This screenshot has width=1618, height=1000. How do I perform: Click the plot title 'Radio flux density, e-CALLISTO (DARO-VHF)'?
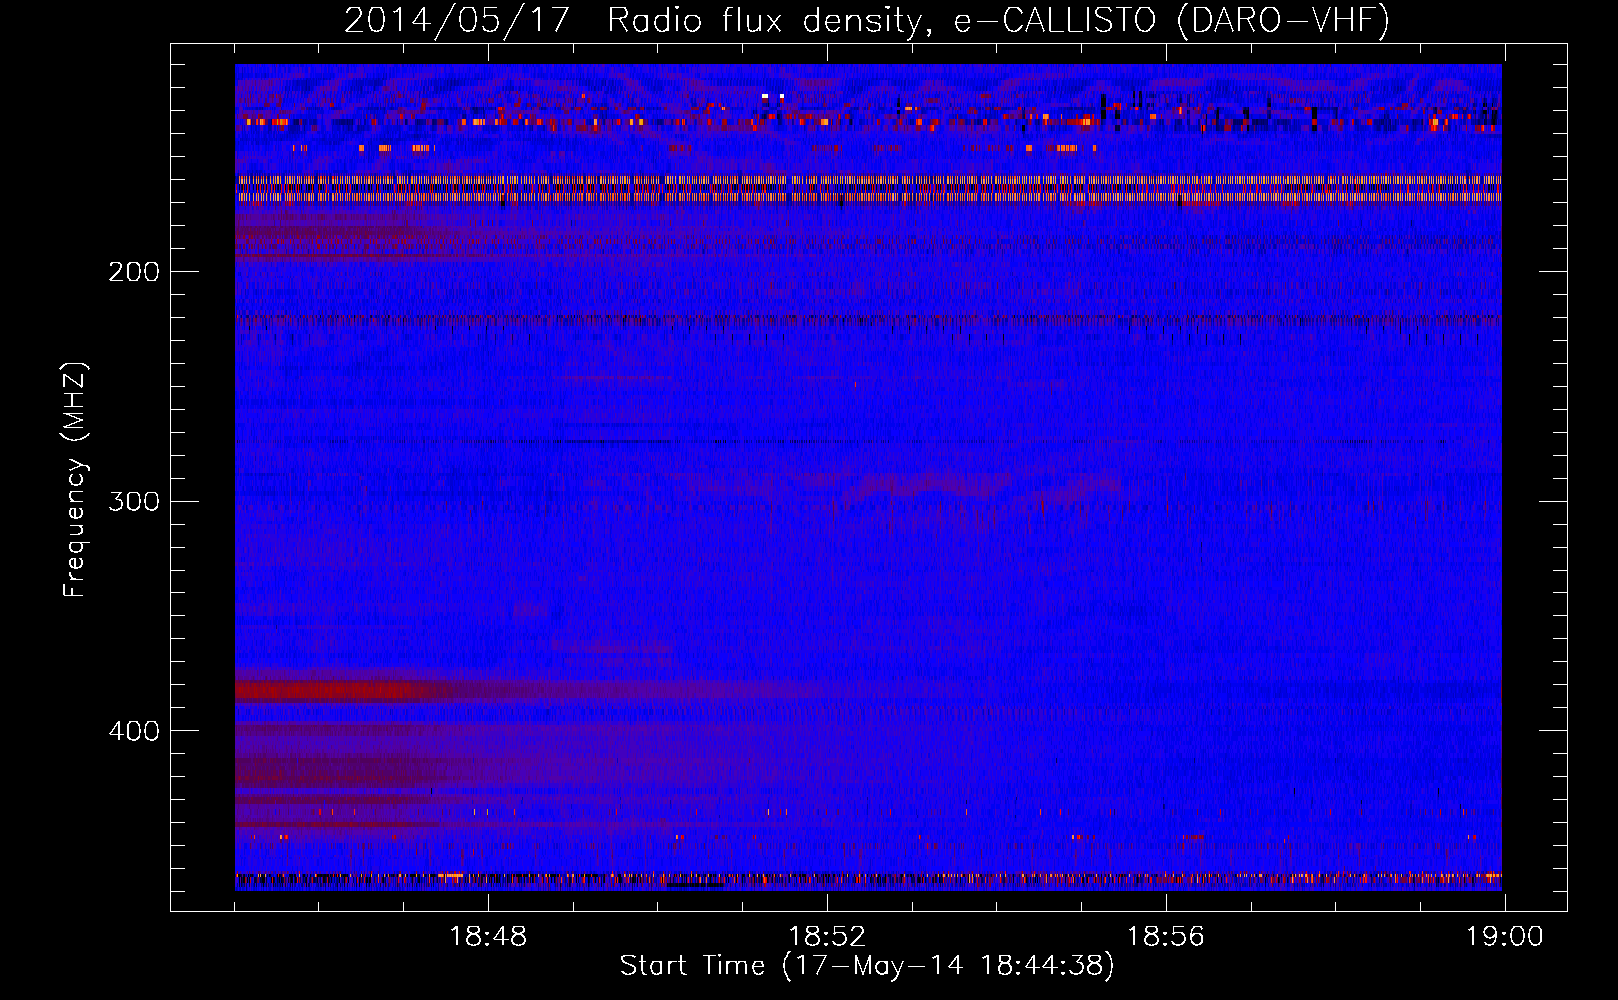(999, 20)
